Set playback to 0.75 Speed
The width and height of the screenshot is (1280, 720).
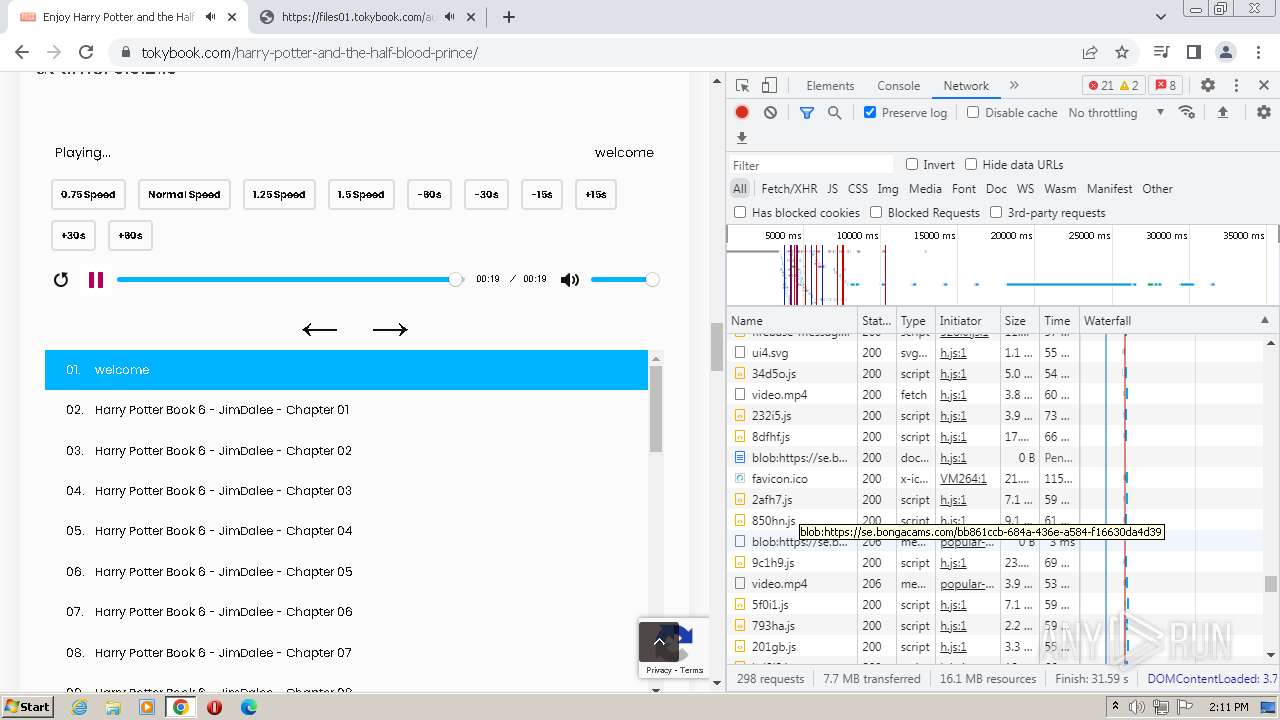tap(88, 195)
